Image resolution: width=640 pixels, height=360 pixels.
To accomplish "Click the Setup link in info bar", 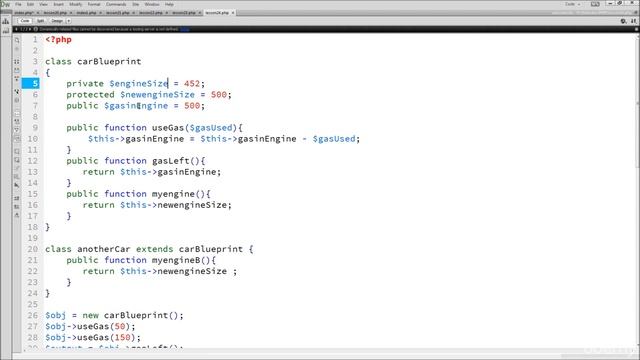I will click(184, 29).
